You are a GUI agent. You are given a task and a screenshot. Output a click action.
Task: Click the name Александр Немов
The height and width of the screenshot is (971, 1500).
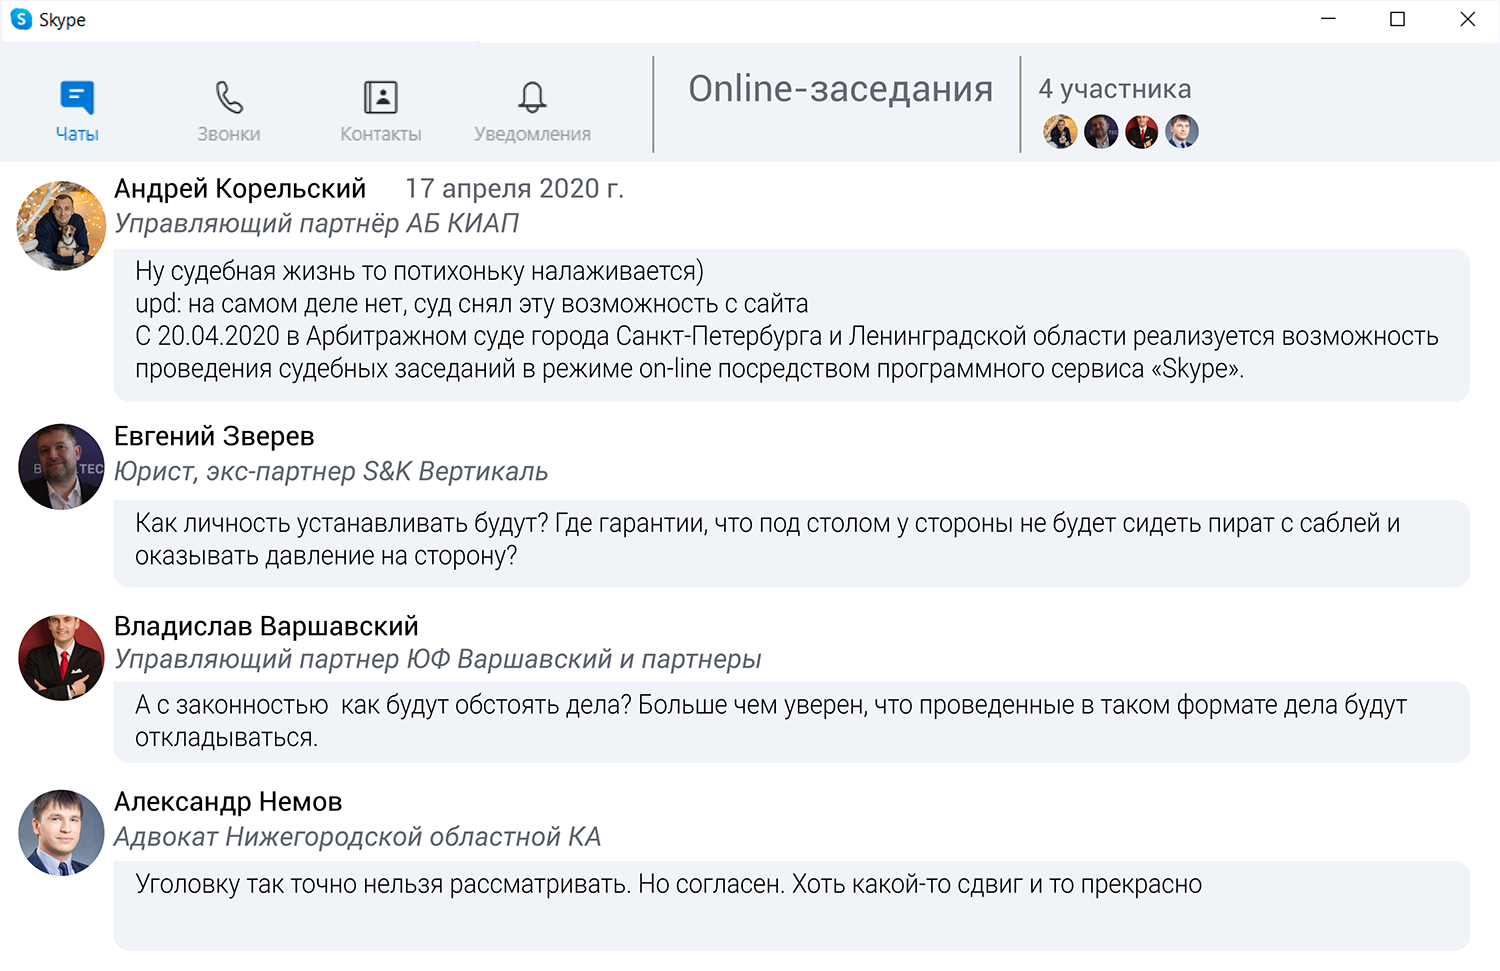(x=228, y=802)
